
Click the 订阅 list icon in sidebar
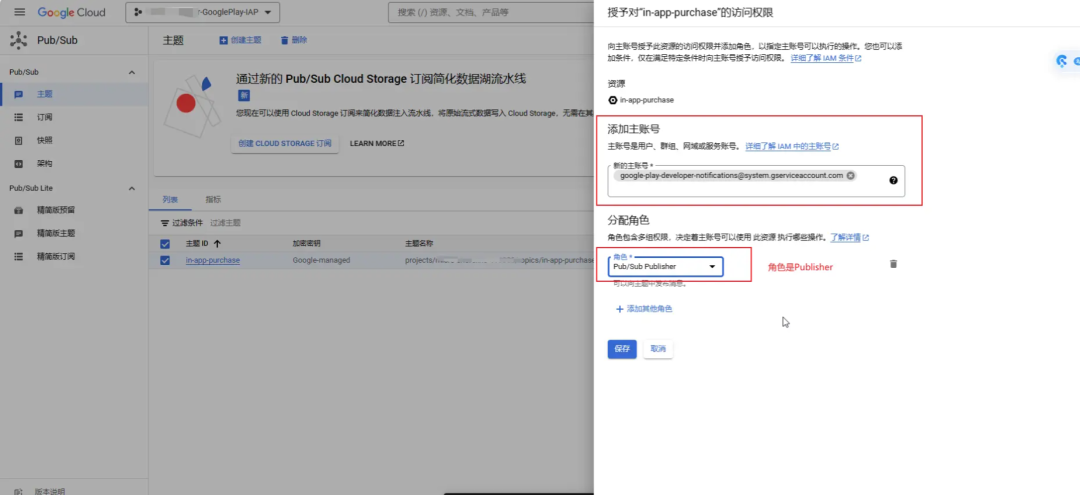(x=19, y=117)
